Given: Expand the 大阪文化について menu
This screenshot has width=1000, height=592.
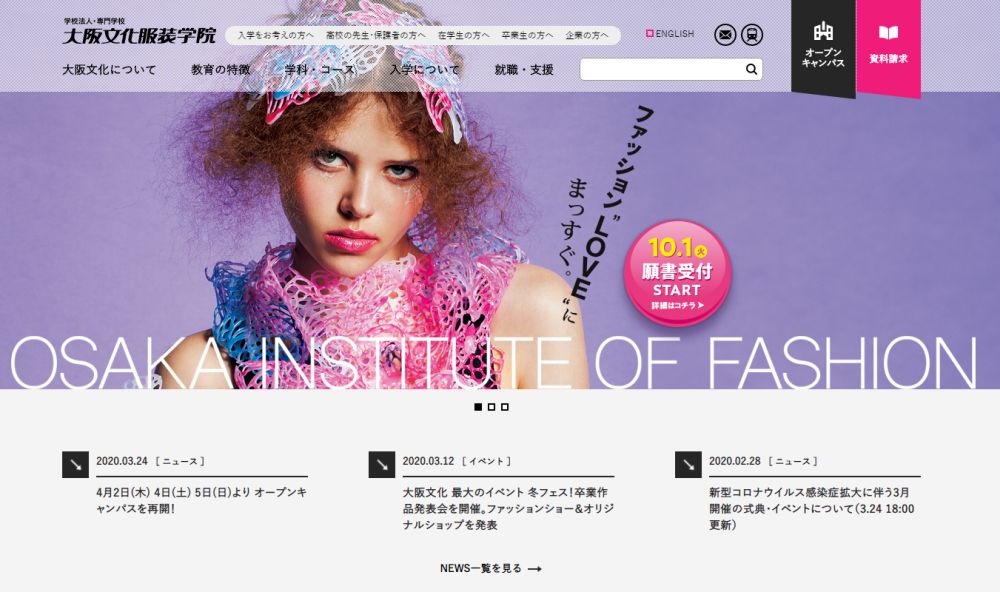Looking at the screenshot, I should (x=109, y=70).
